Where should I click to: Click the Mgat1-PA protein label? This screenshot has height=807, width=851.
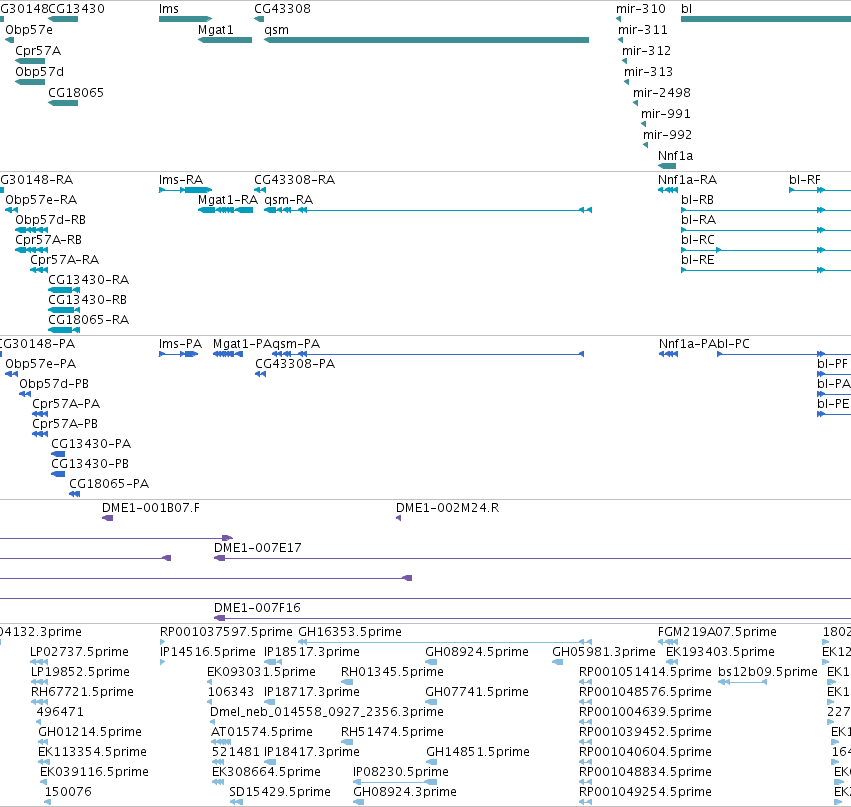point(242,344)
